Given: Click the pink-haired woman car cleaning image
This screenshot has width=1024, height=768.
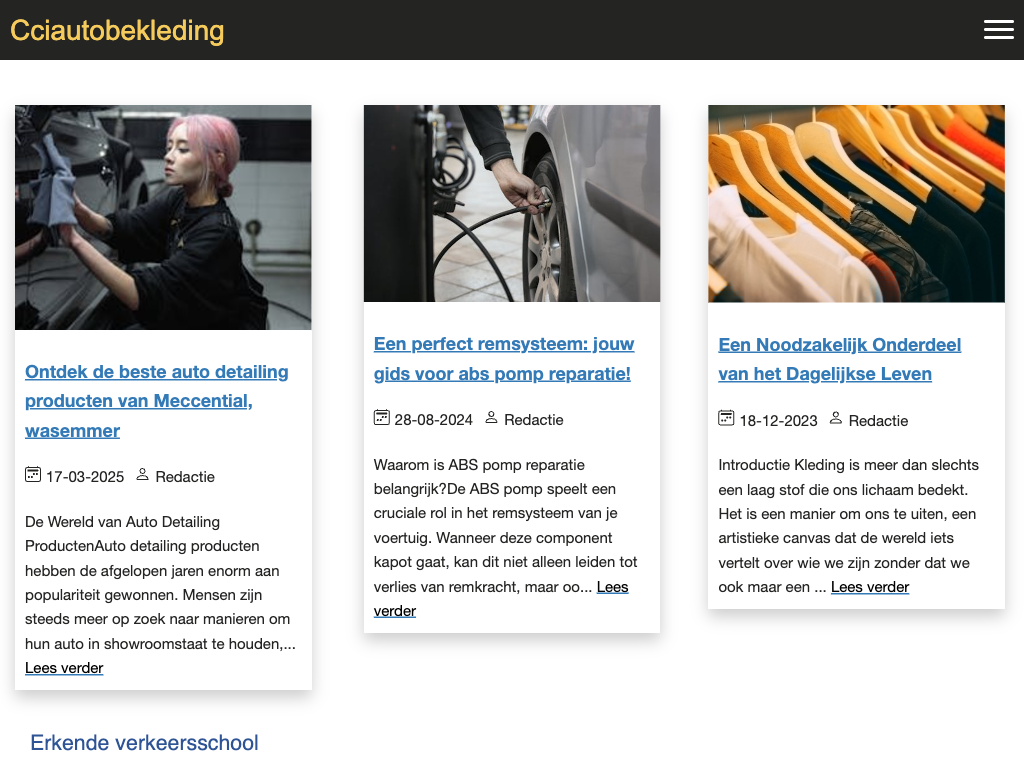Looking at the screenshot, I should [x=163, y=217].
